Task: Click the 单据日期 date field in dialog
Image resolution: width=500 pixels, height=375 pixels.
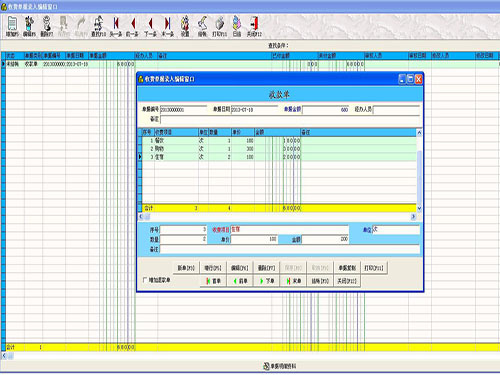Action: [254, 110]
